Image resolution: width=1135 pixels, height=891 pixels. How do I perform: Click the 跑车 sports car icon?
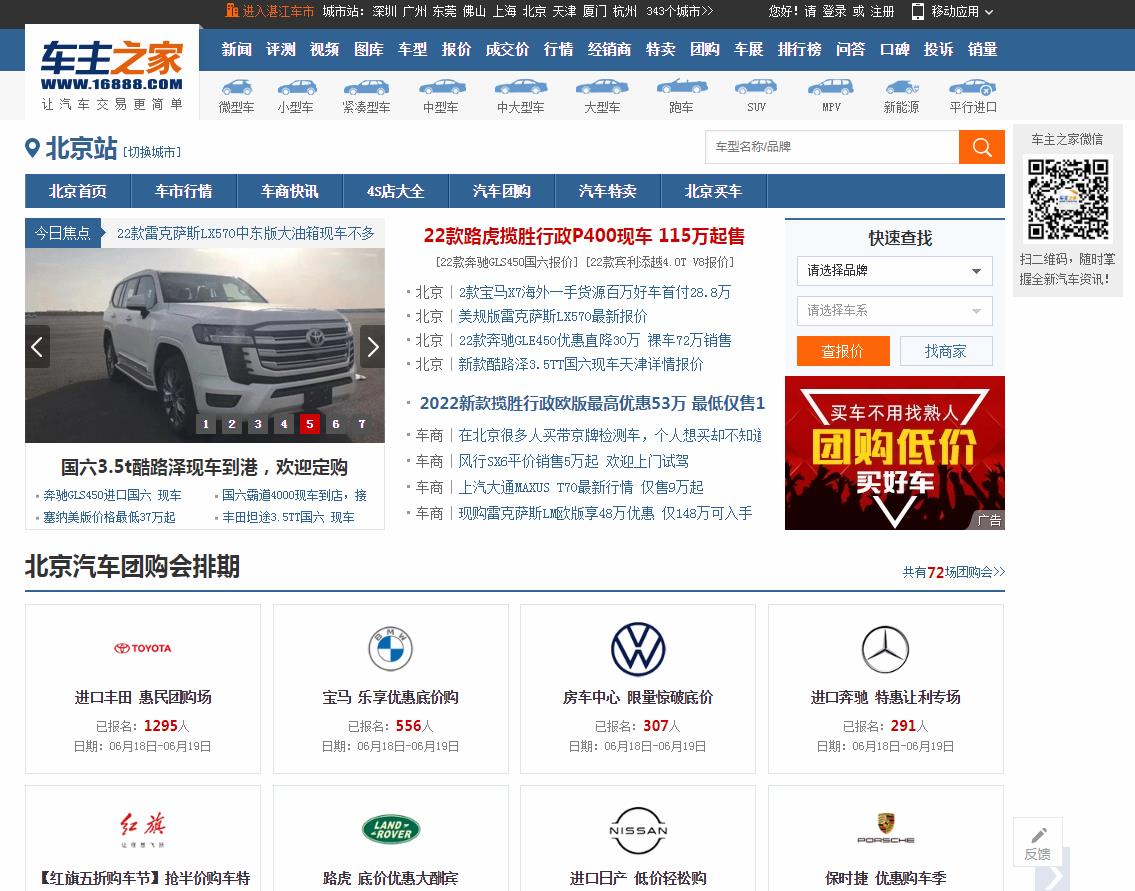coord(682,86)
